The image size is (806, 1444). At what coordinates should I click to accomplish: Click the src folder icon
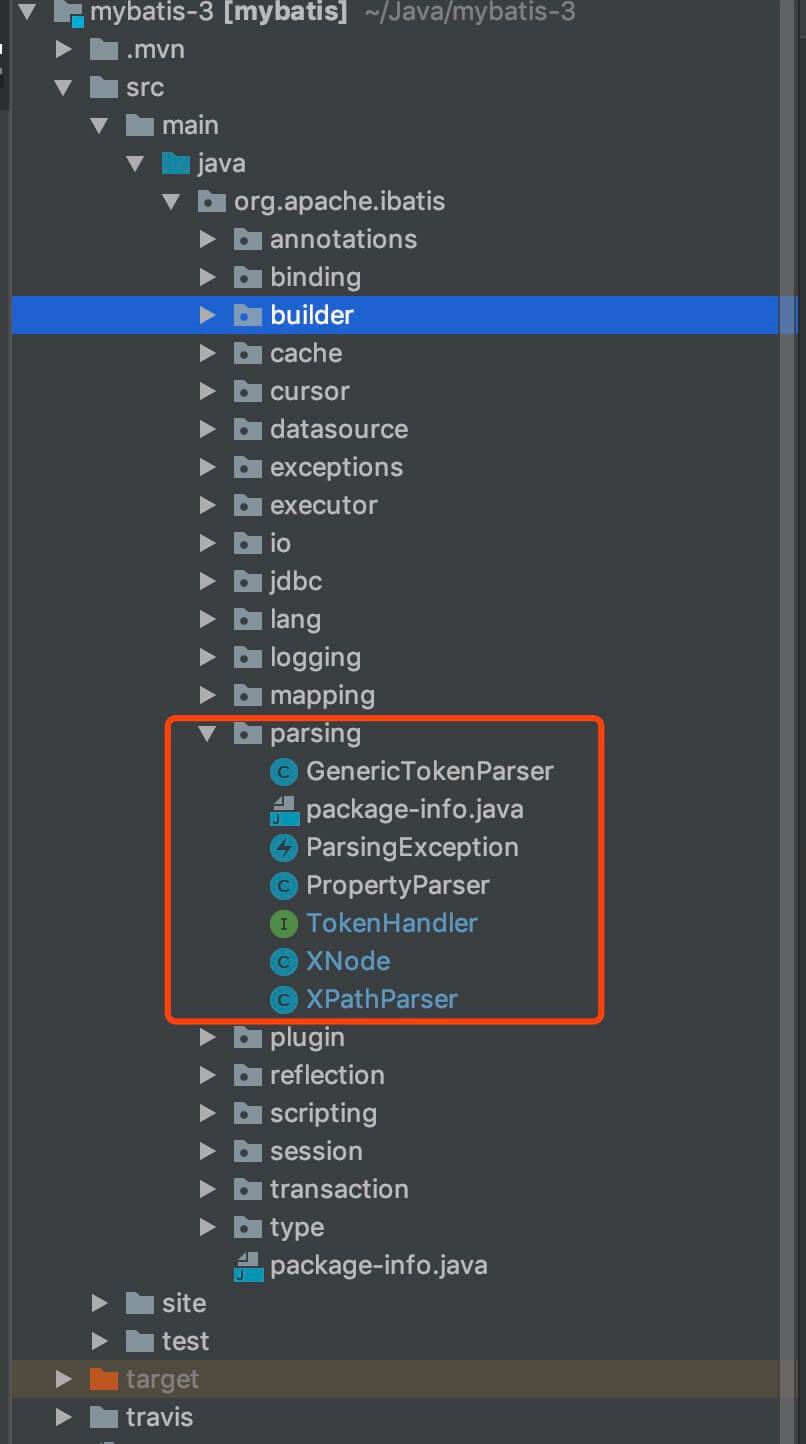[x=103, y=87]
